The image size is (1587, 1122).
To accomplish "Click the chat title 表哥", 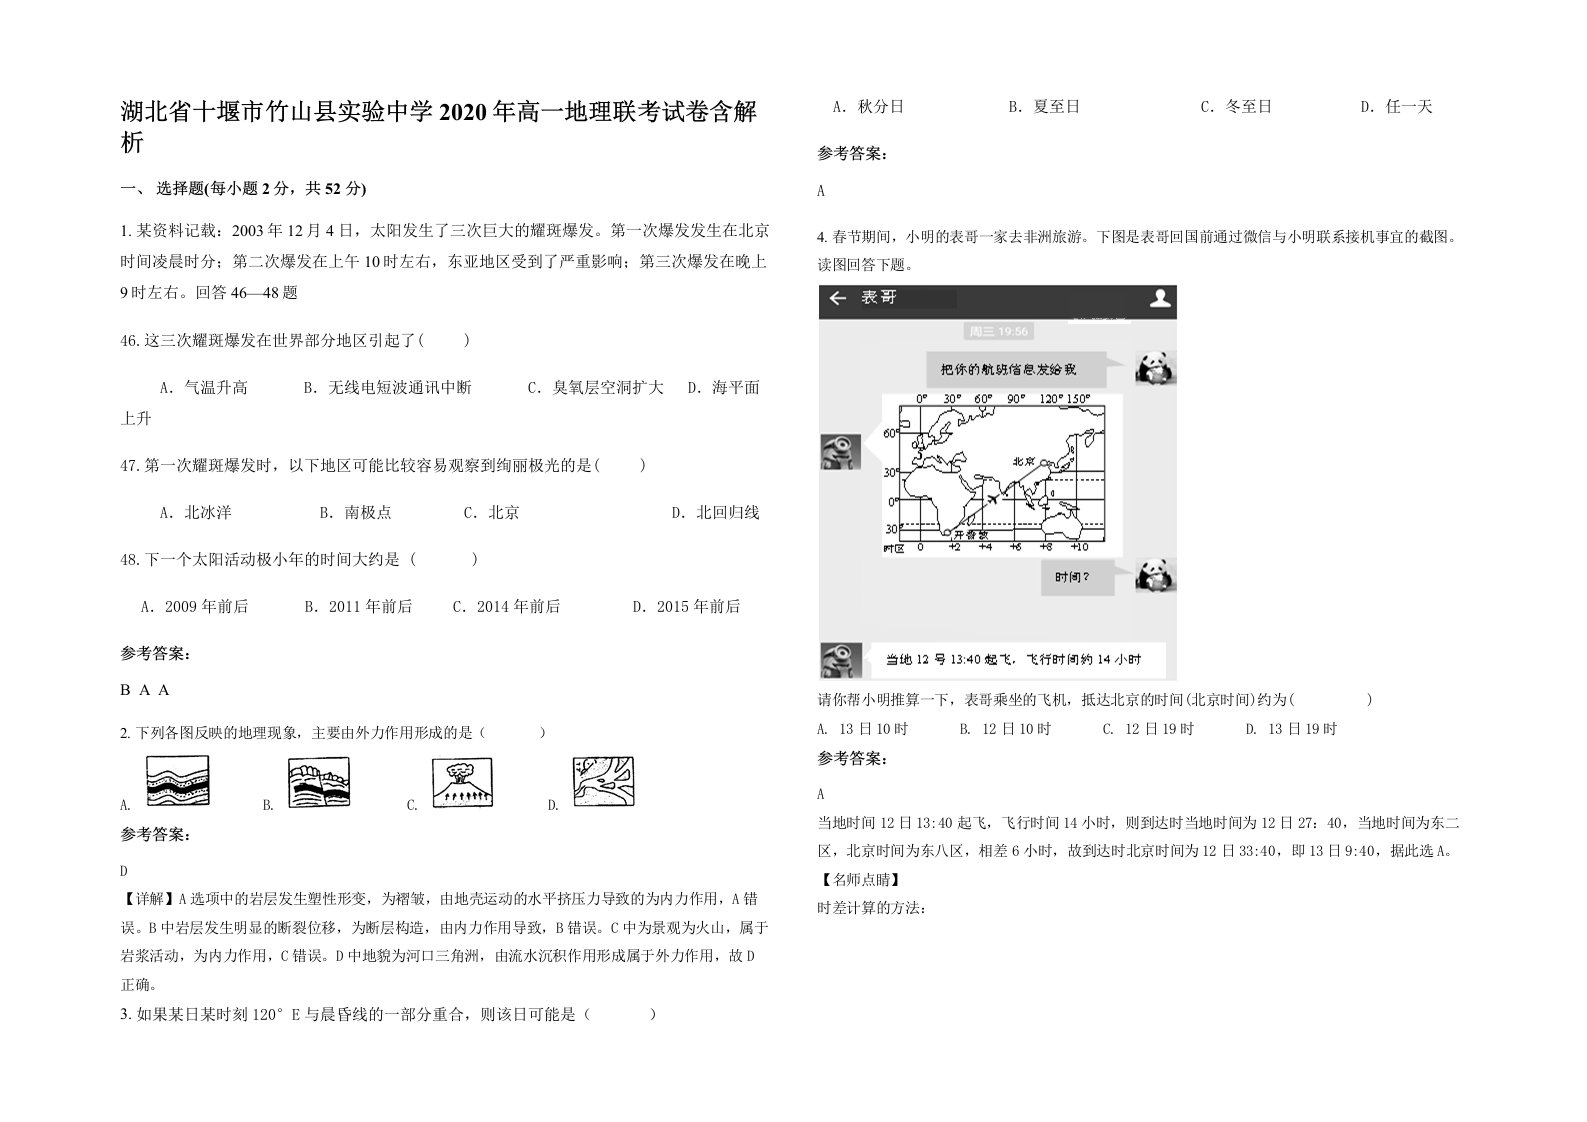I will 879,299.
